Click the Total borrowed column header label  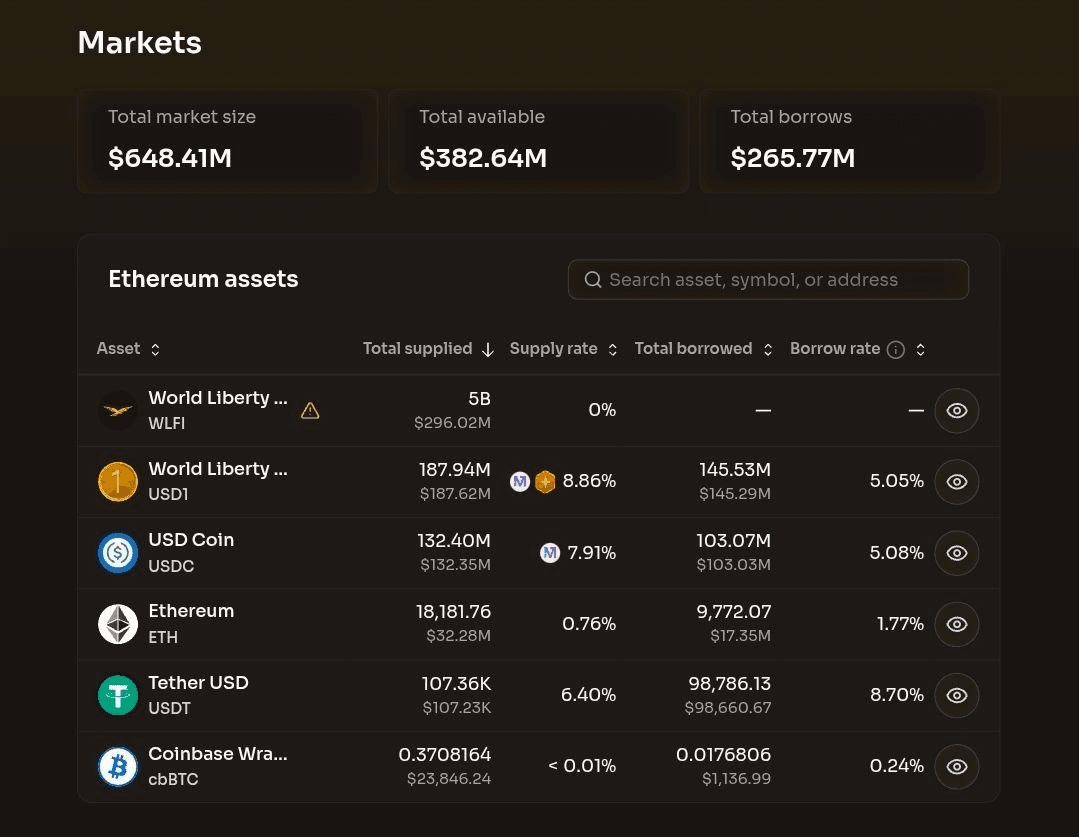tap(693, 349)
